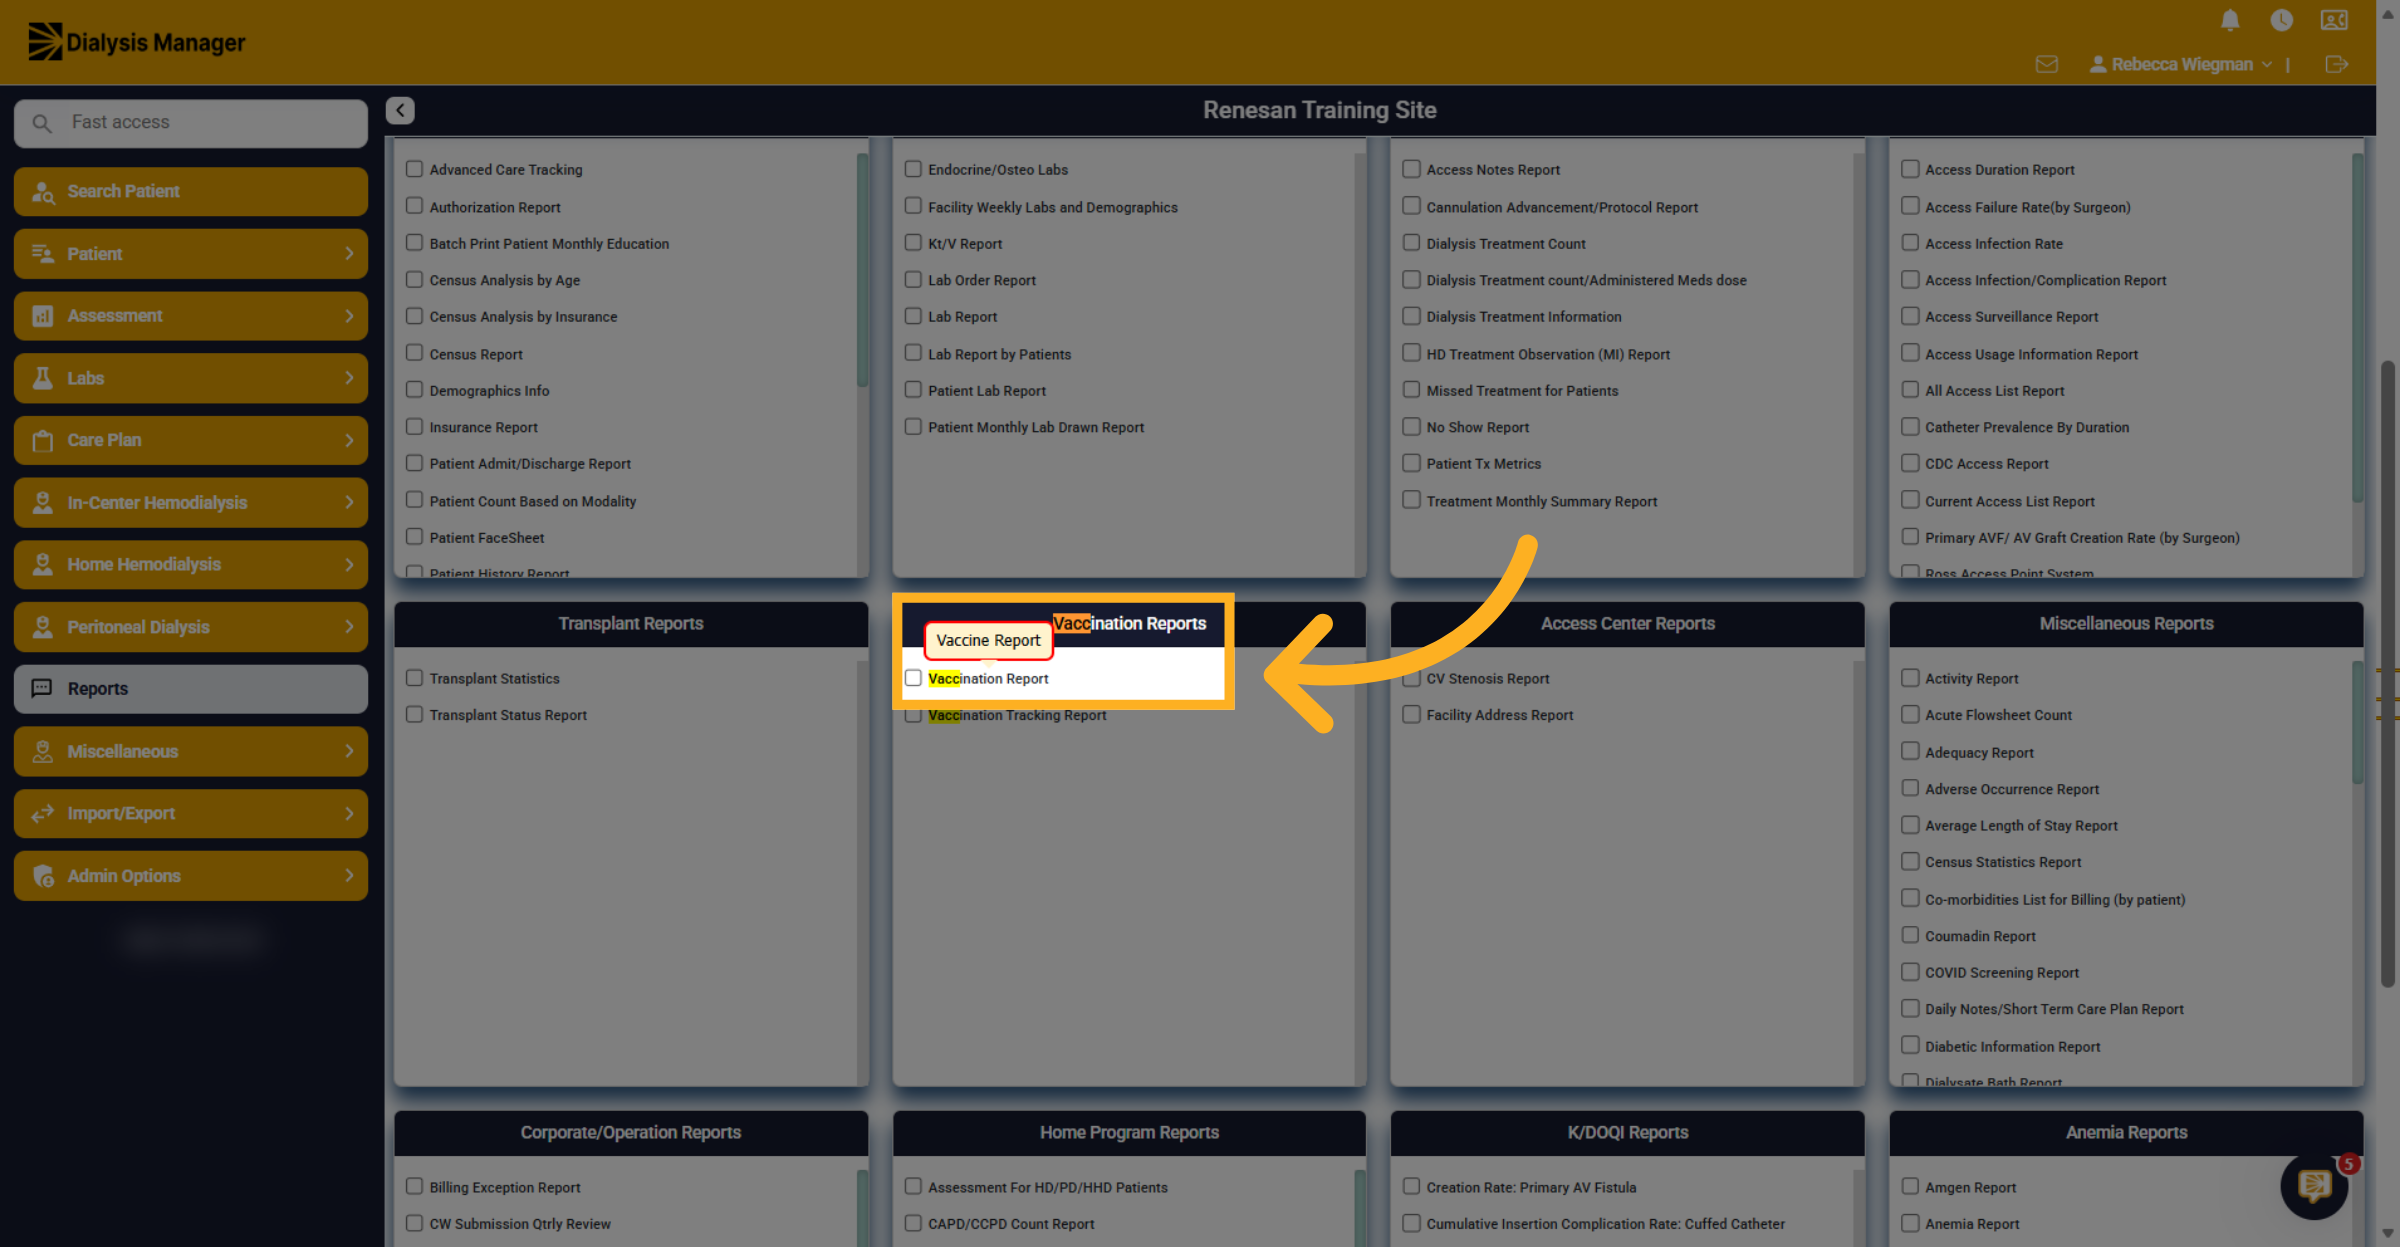Viewport: 2400px width, 1247px height.
Task: Click the Transplant Status Report label
Action: click(508, 715)
